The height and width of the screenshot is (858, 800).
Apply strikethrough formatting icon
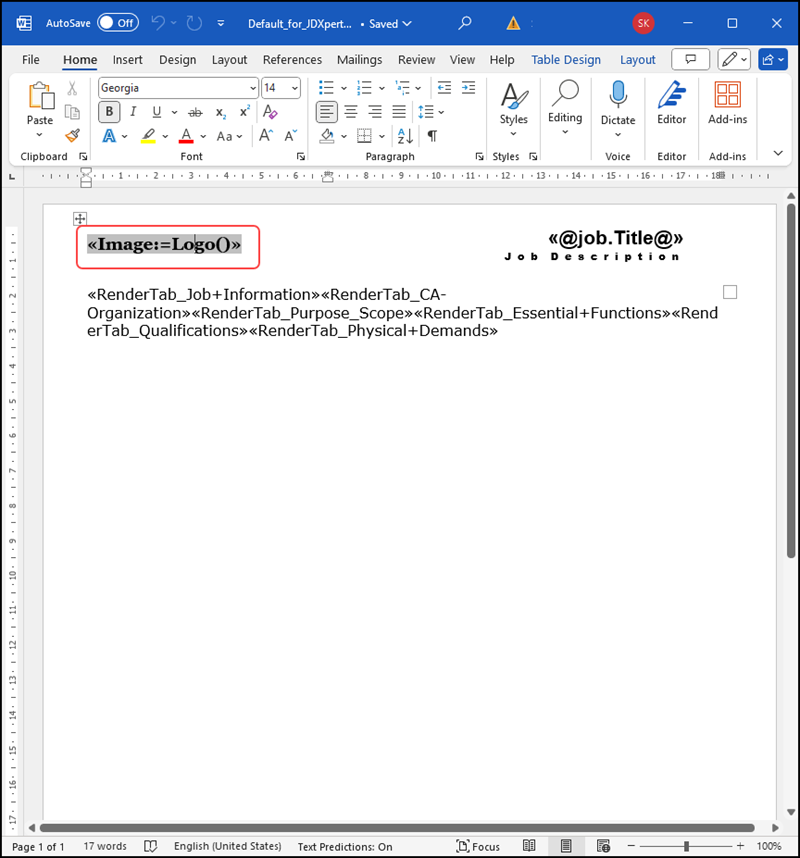(x=195, y=113)
